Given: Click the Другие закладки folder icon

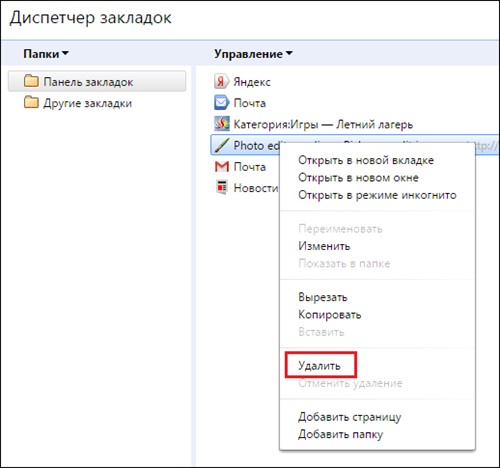Looking at the screenshot, I should click(x=31, y=102).
